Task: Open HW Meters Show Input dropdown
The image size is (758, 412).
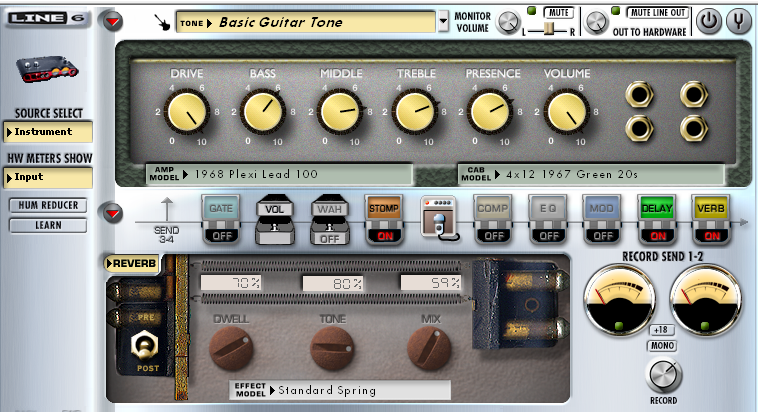Action: click(48, 177)
